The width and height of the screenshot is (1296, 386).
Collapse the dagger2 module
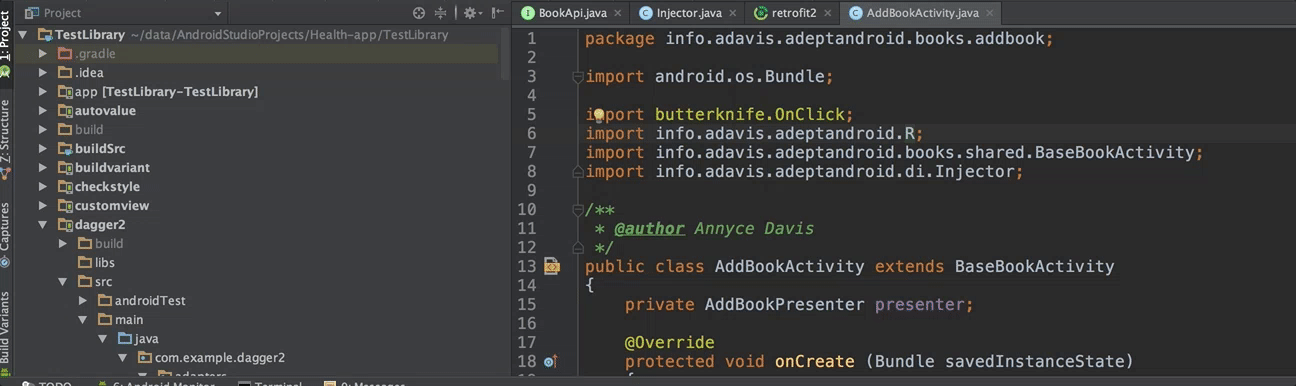43,224
